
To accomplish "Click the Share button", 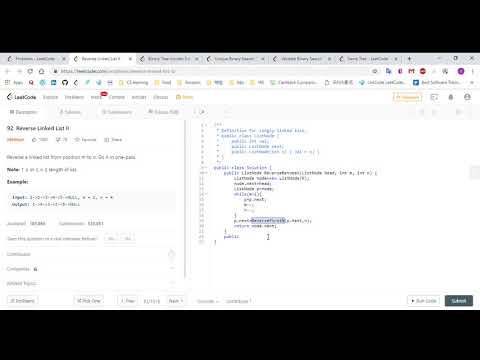I will click(x=113, y=140).
